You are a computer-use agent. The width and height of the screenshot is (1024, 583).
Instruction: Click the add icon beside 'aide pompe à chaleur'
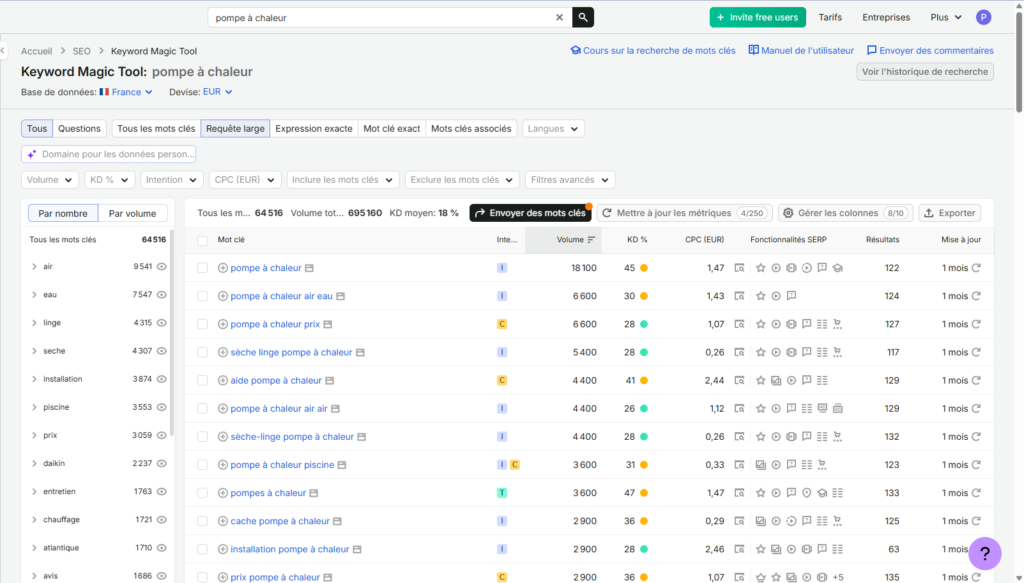223,380
